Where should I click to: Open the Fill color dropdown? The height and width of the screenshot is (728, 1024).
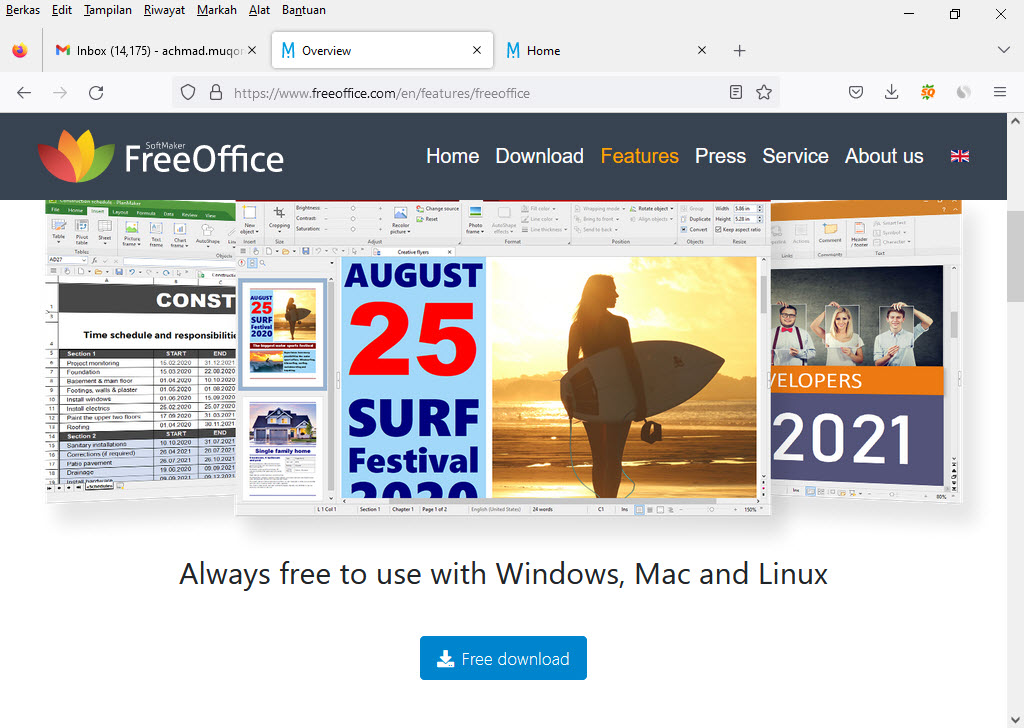point(540,208)
